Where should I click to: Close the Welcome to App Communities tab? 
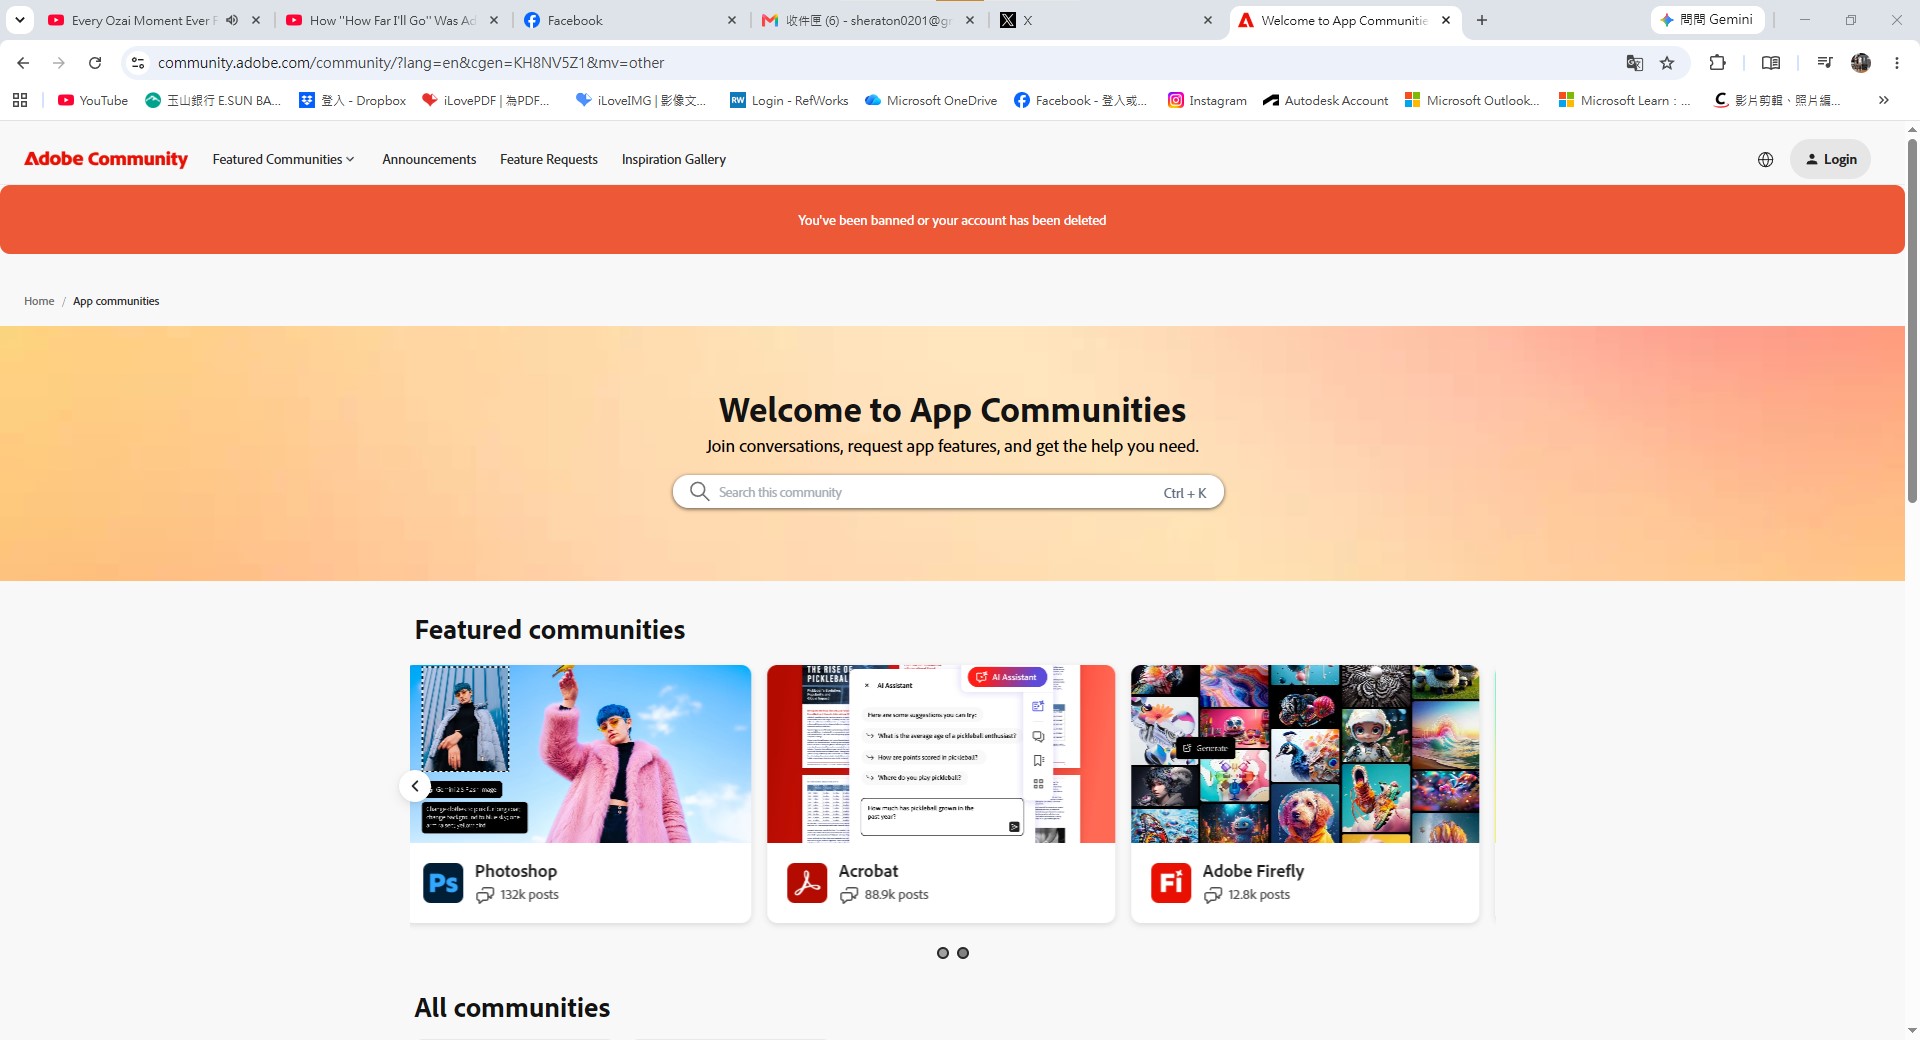coord(1446,20)
